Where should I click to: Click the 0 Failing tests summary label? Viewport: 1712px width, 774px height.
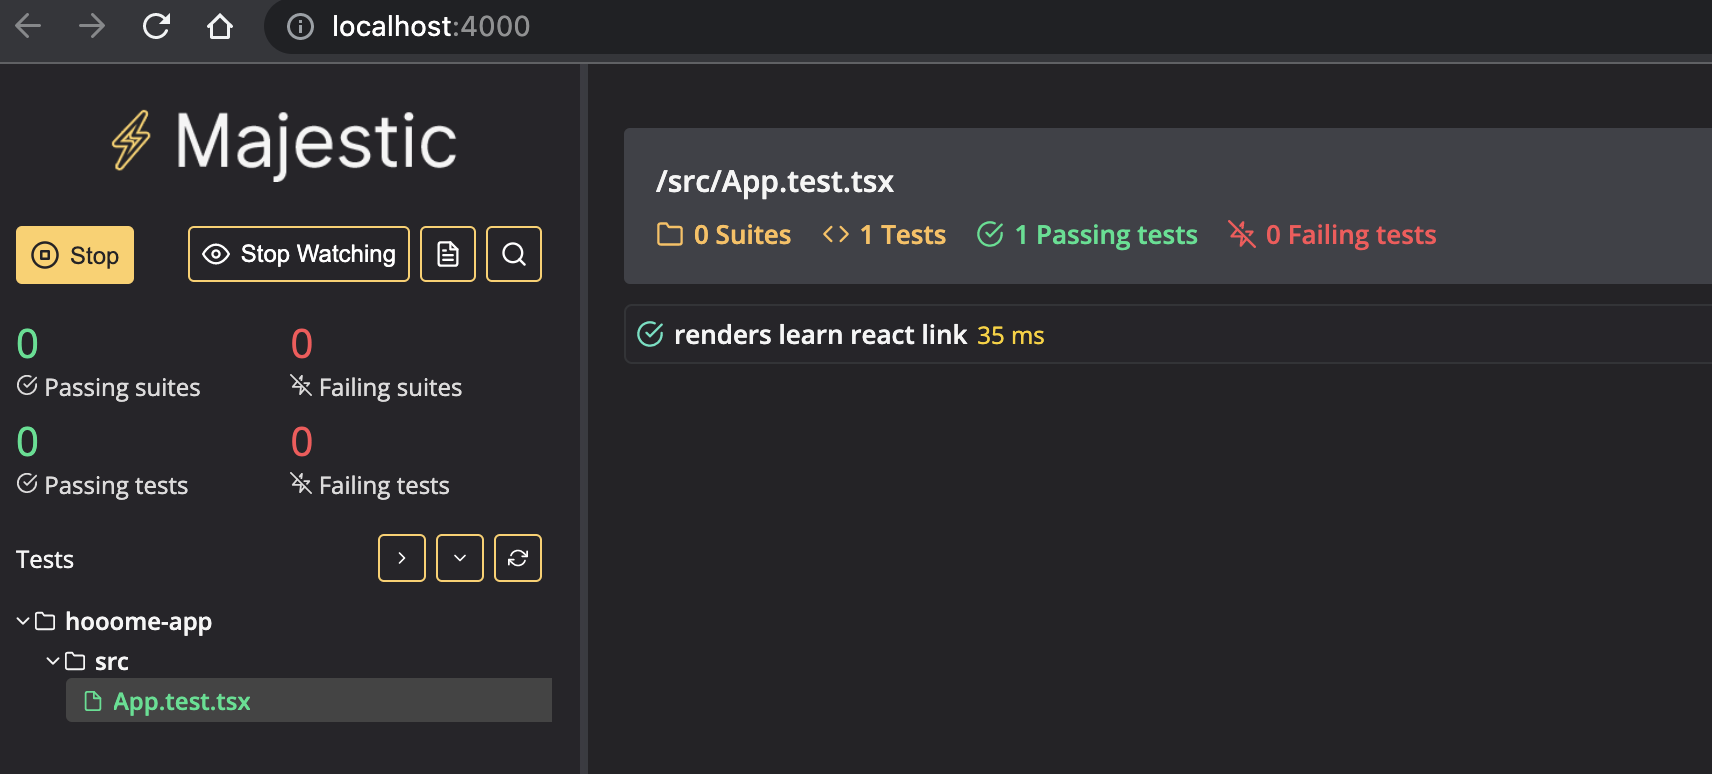(x=1350, y=235)
